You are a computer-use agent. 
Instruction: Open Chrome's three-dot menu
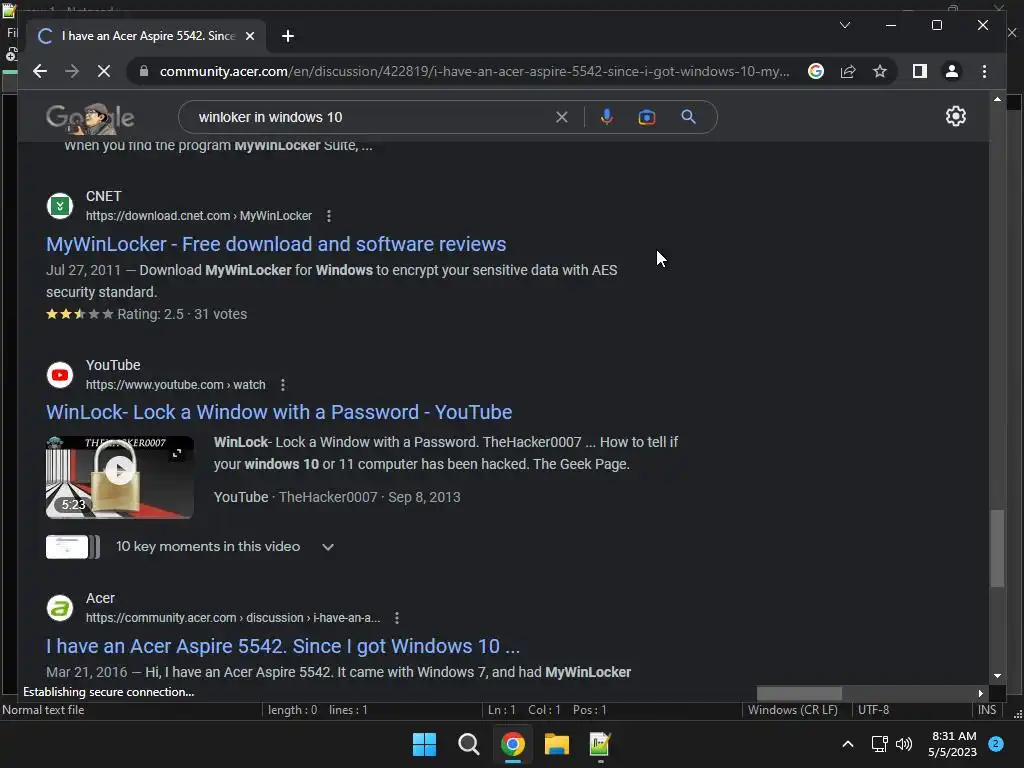984,71
